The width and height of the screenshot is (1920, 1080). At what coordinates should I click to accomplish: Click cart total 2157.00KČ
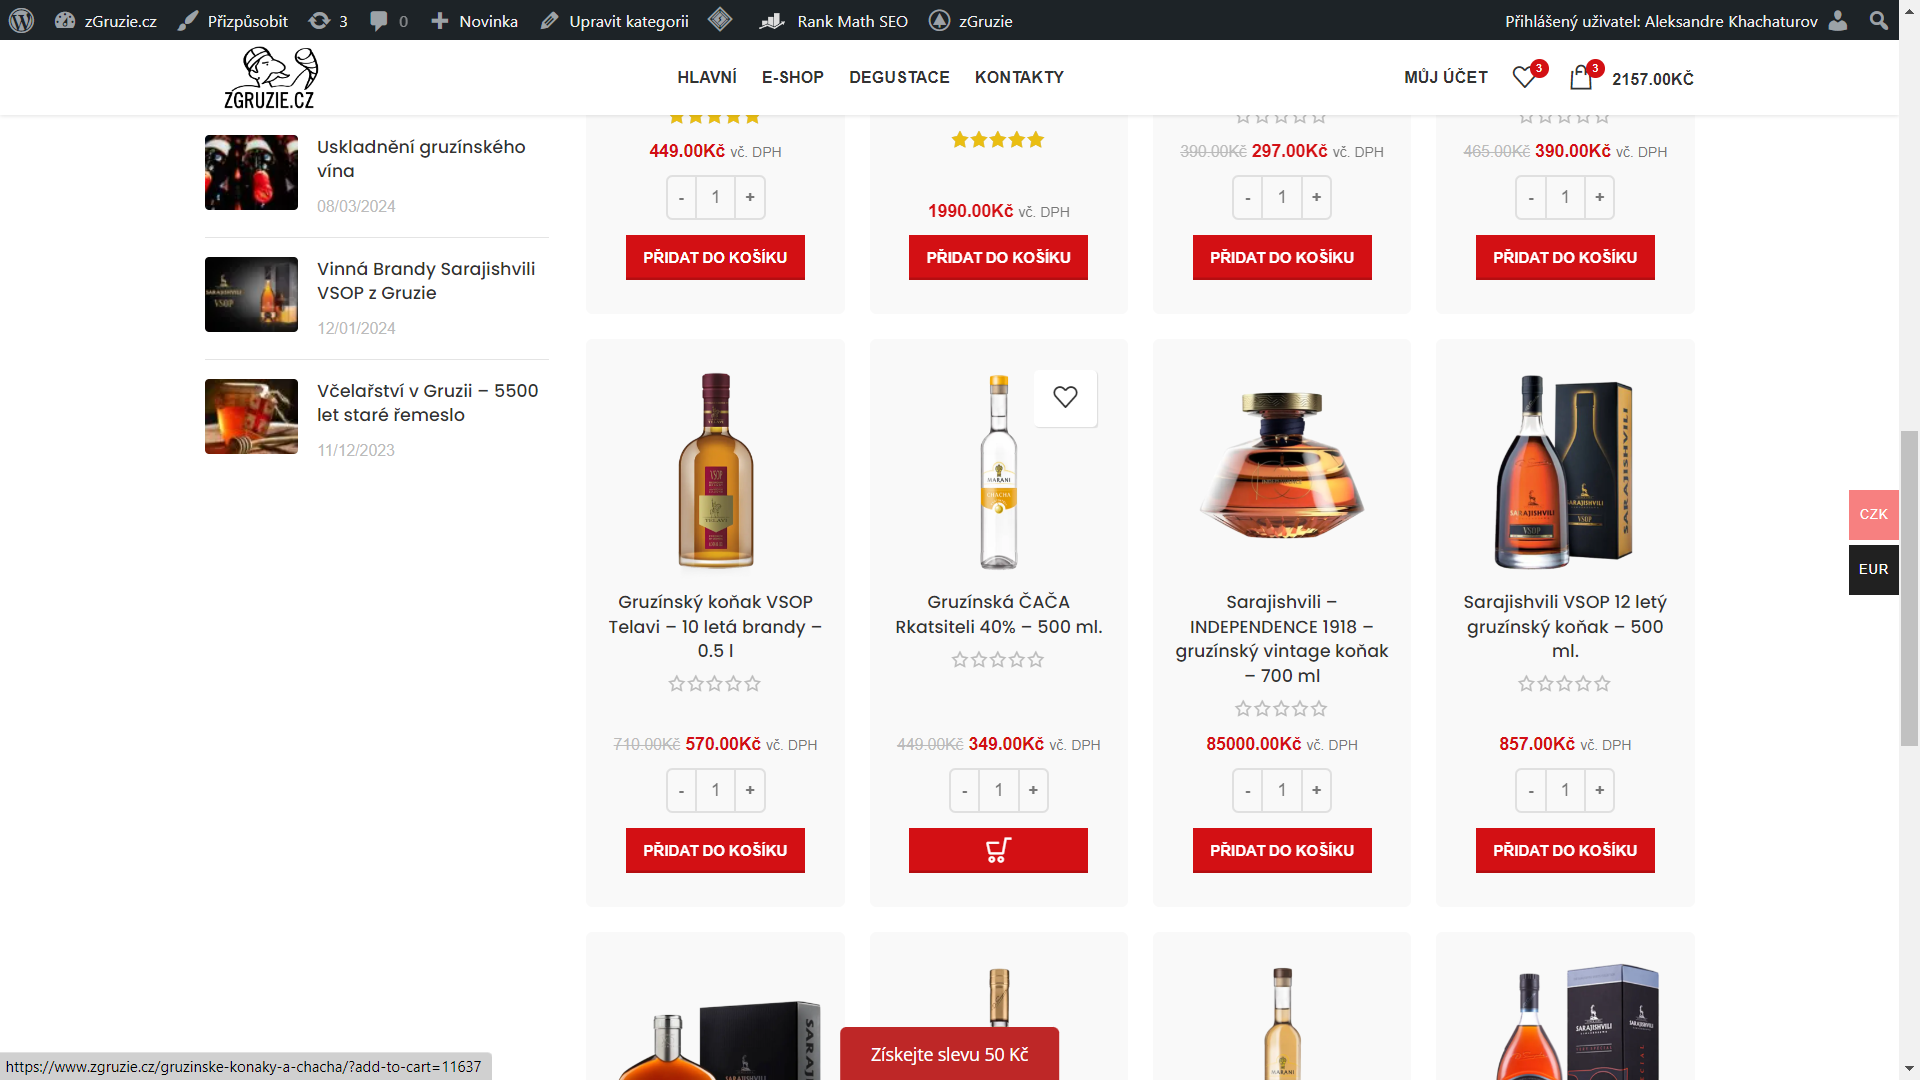(x=1653, y=79)
